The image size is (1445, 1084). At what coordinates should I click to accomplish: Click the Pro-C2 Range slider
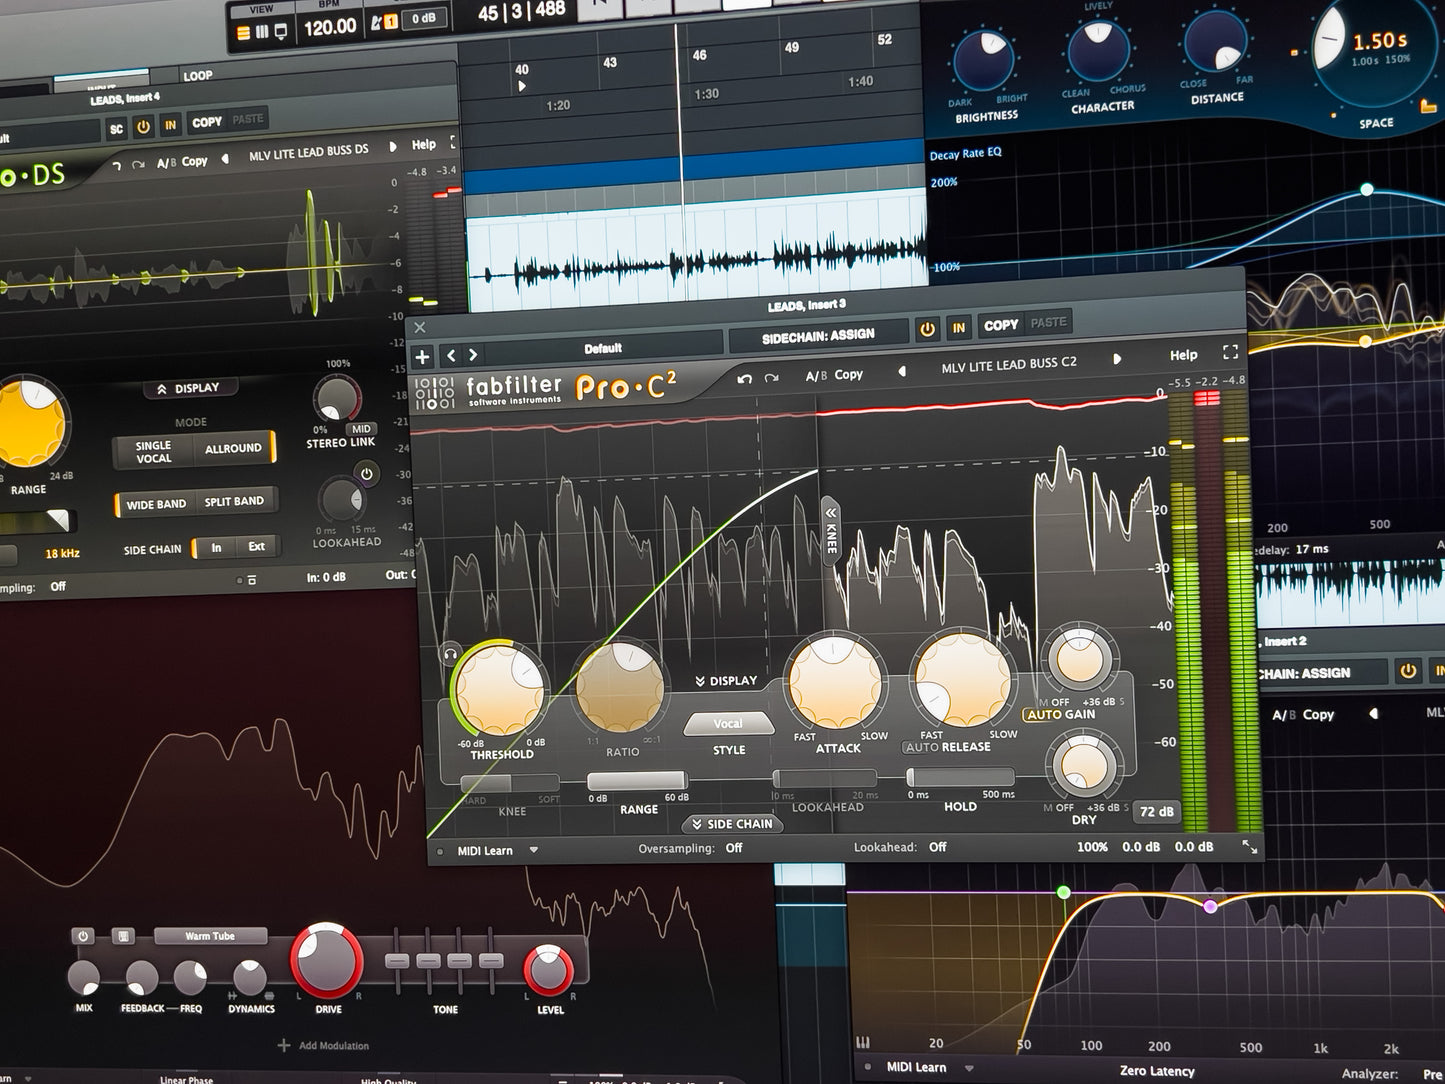637,781
